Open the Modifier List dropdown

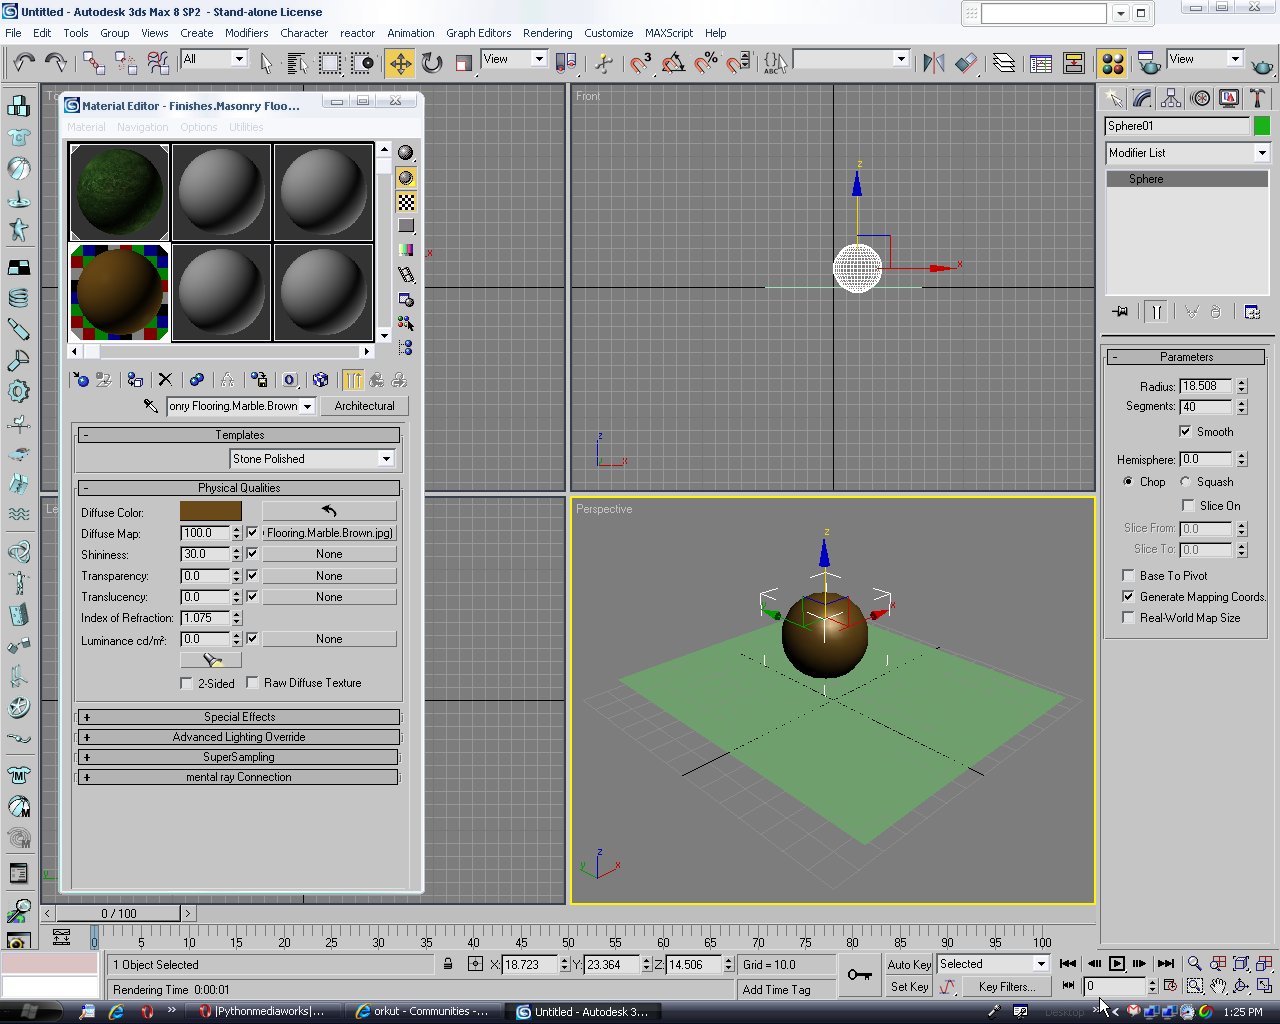pos(1262,152)
